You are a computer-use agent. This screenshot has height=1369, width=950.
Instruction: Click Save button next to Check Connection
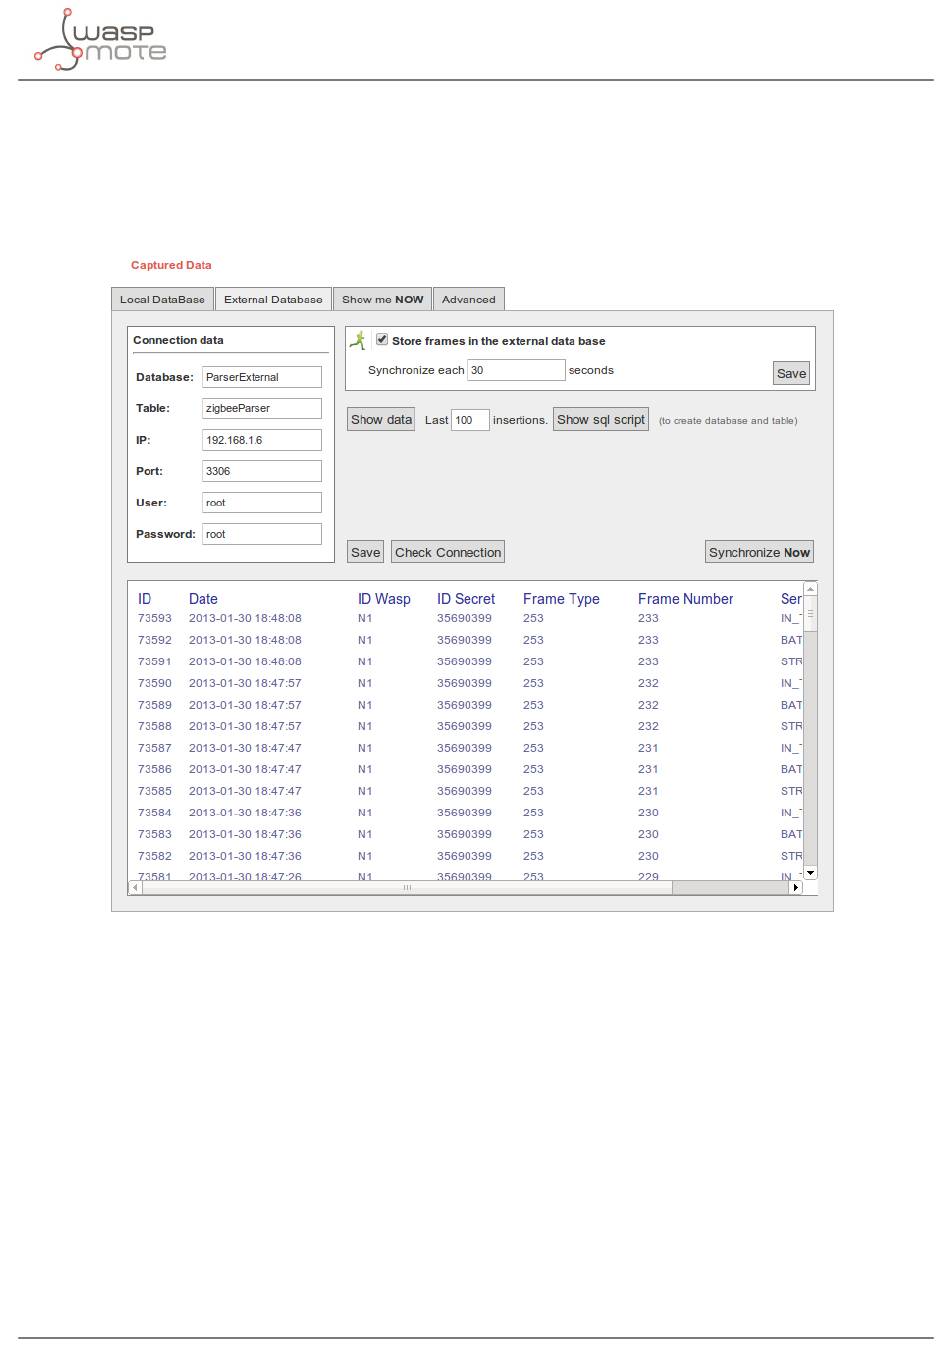coord(365,552)
